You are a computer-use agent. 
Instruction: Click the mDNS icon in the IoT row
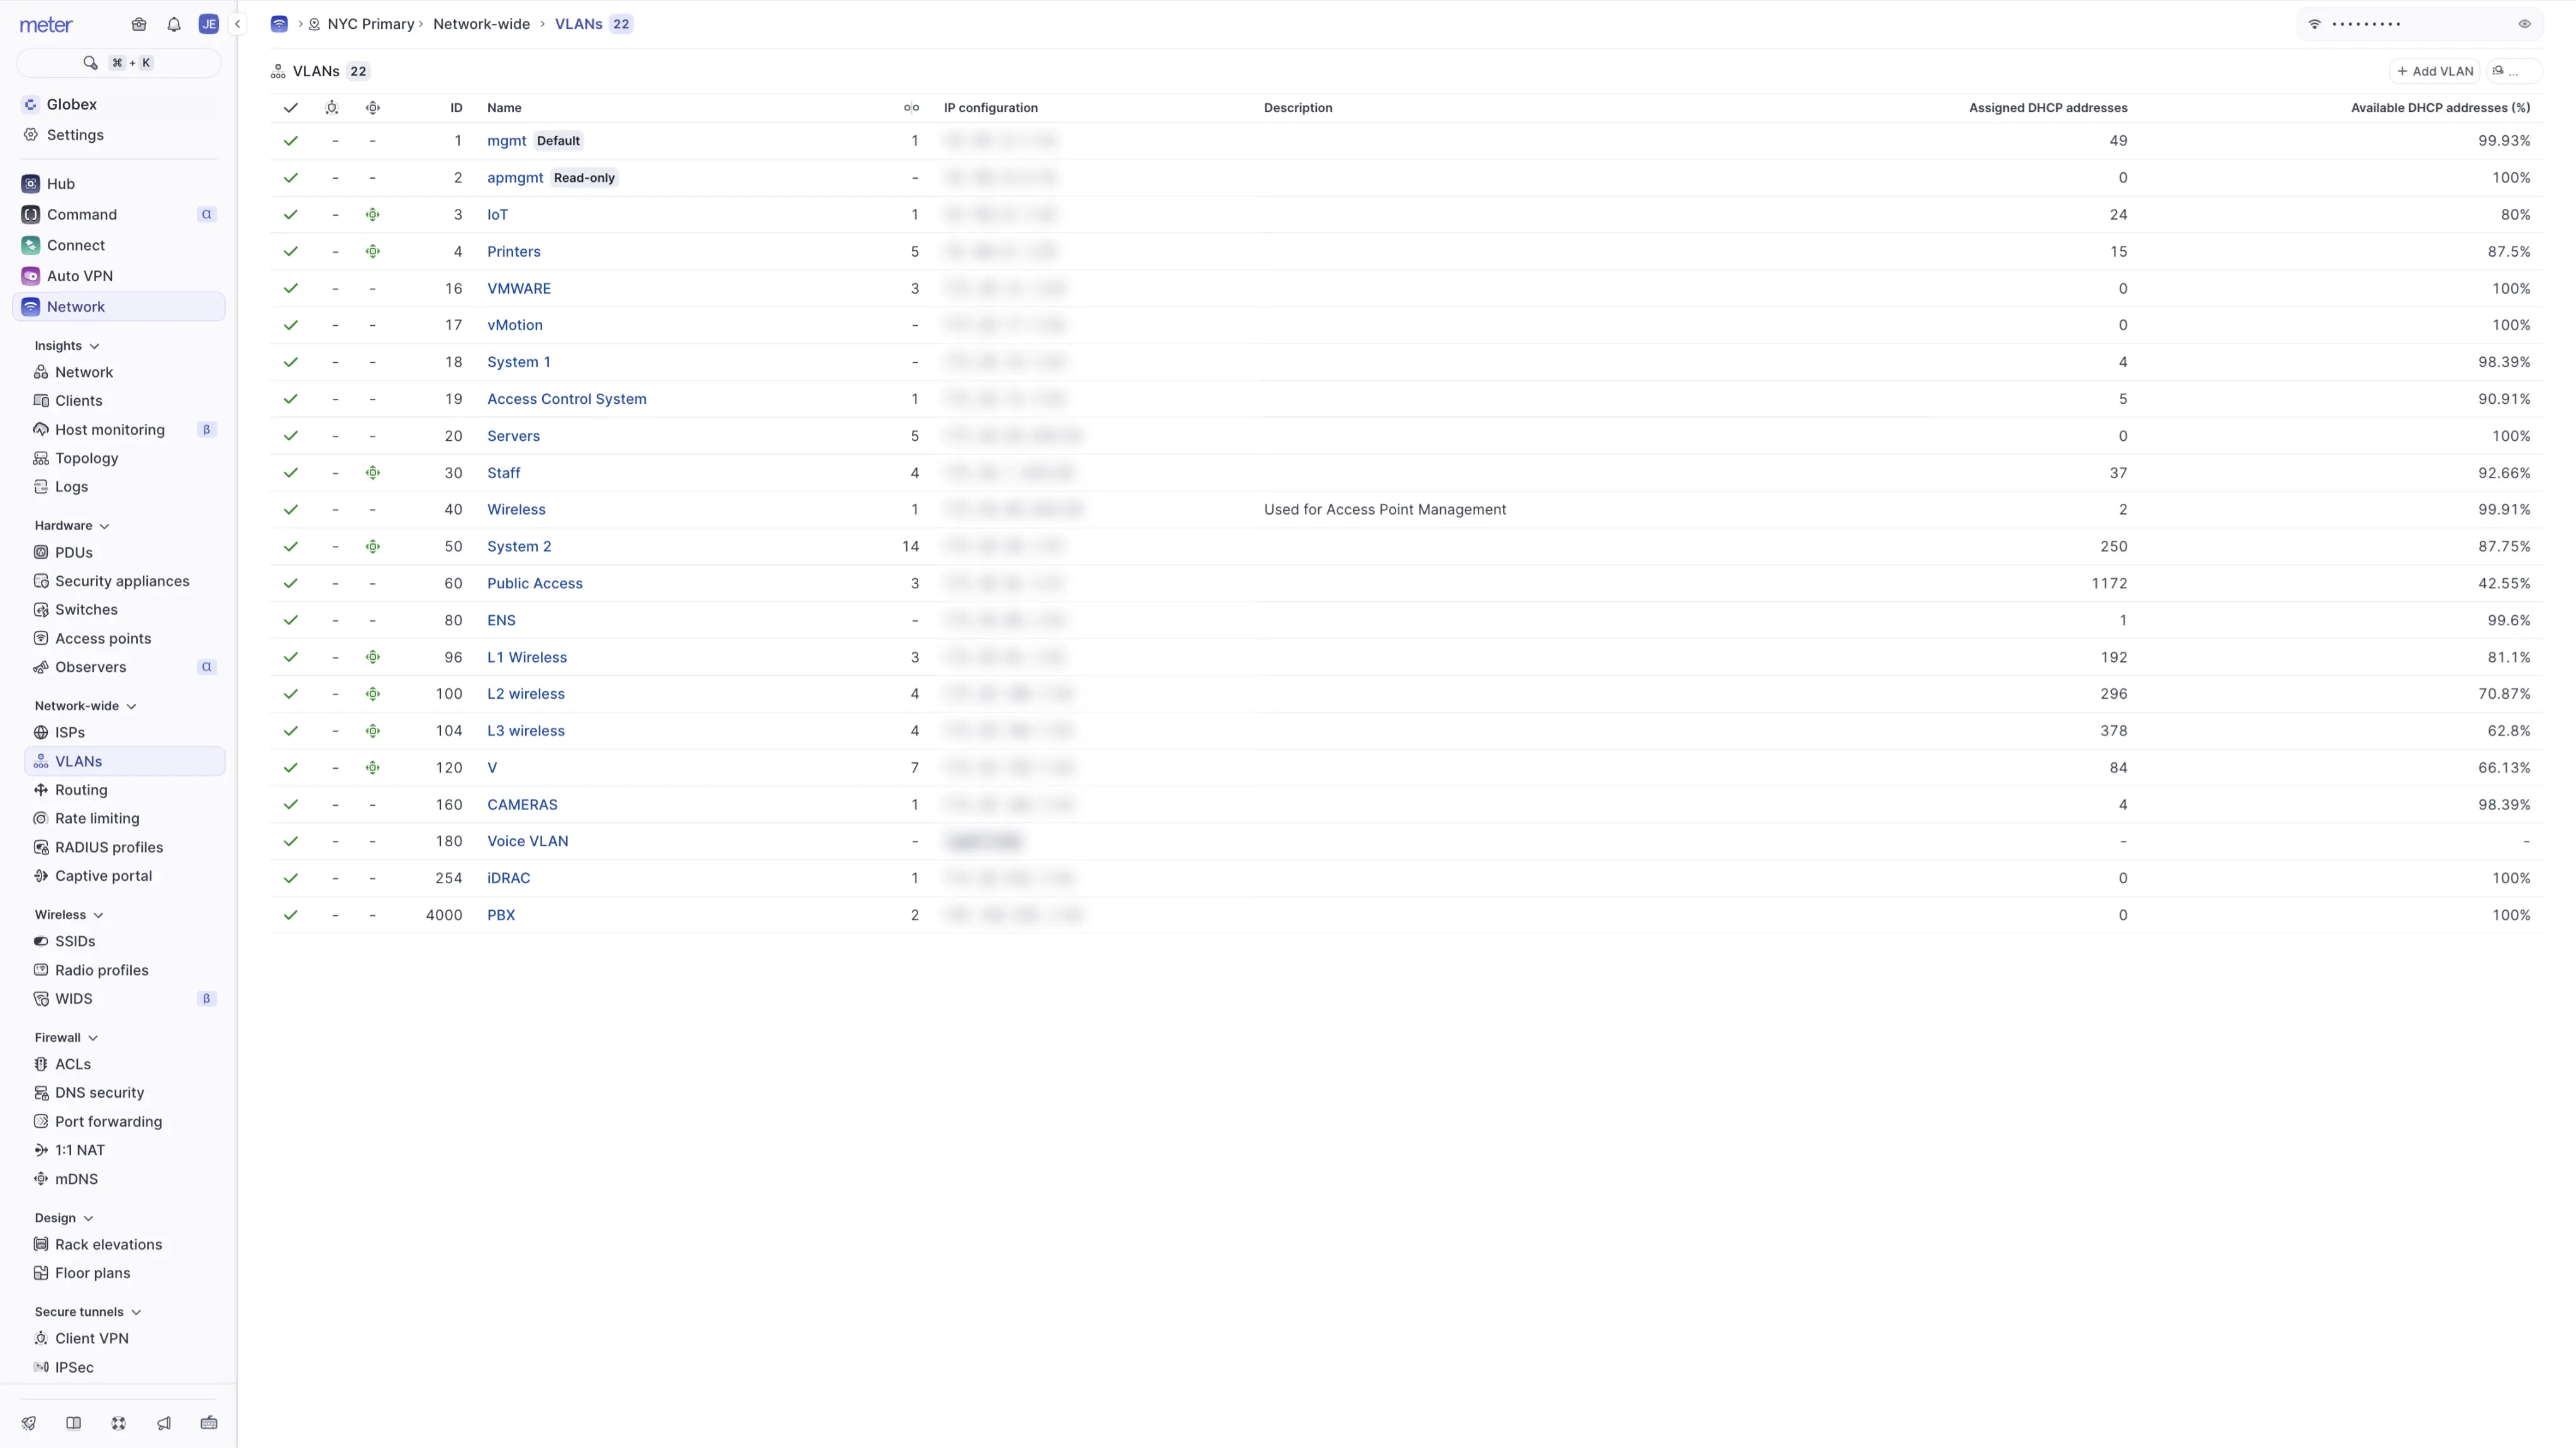coord(373,215)
